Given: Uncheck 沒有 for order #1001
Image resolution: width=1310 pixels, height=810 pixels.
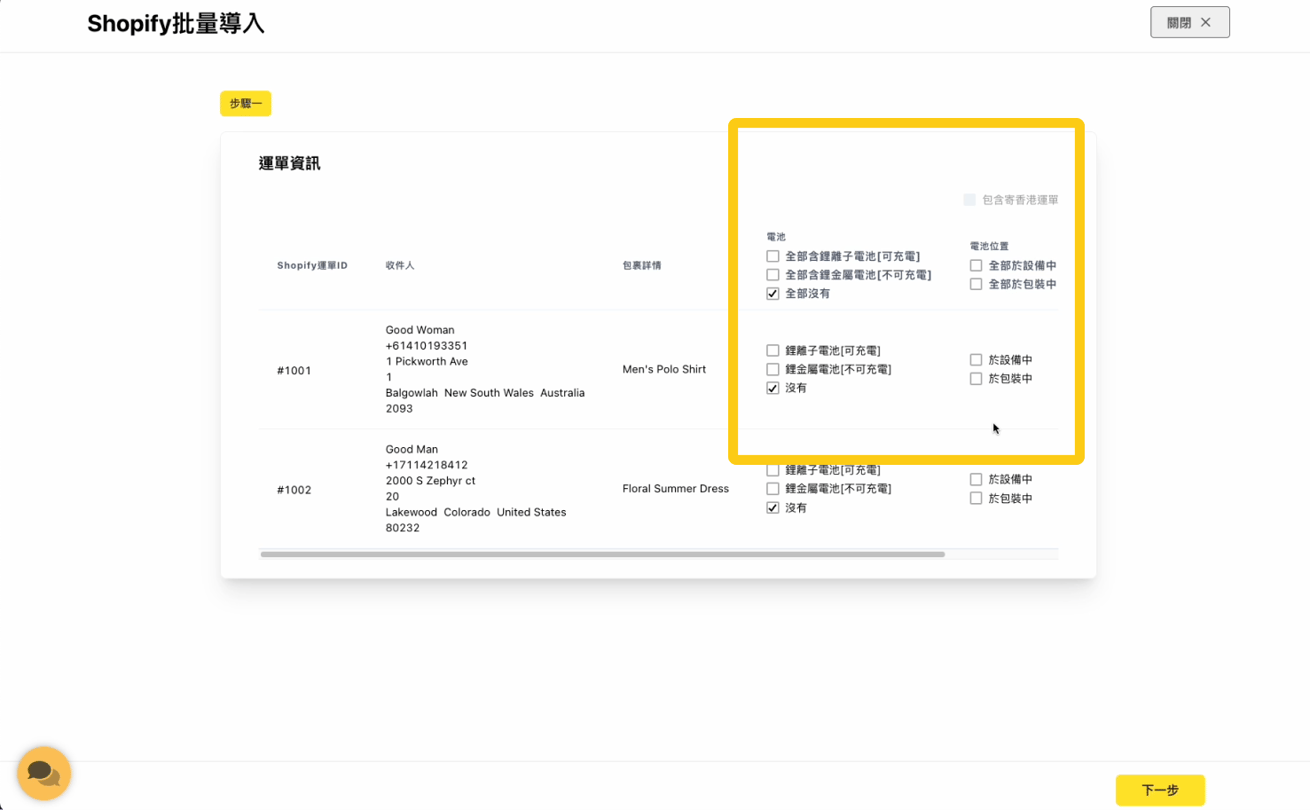Looking at the screenshot, I should pyautogui.click(x=773, y=388).
